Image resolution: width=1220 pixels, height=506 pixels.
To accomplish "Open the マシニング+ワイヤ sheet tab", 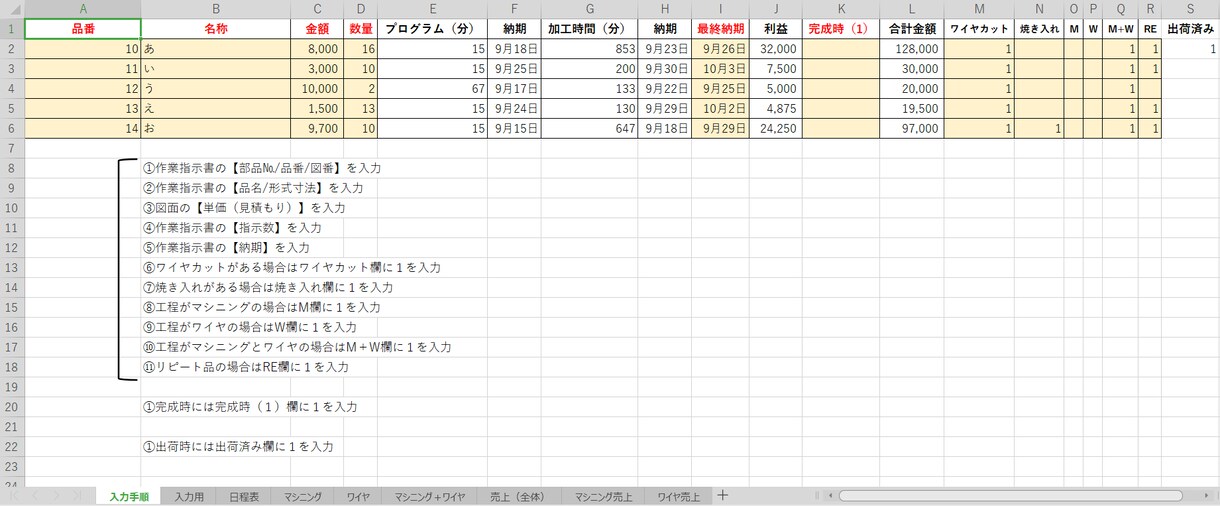I will point(430,496).
